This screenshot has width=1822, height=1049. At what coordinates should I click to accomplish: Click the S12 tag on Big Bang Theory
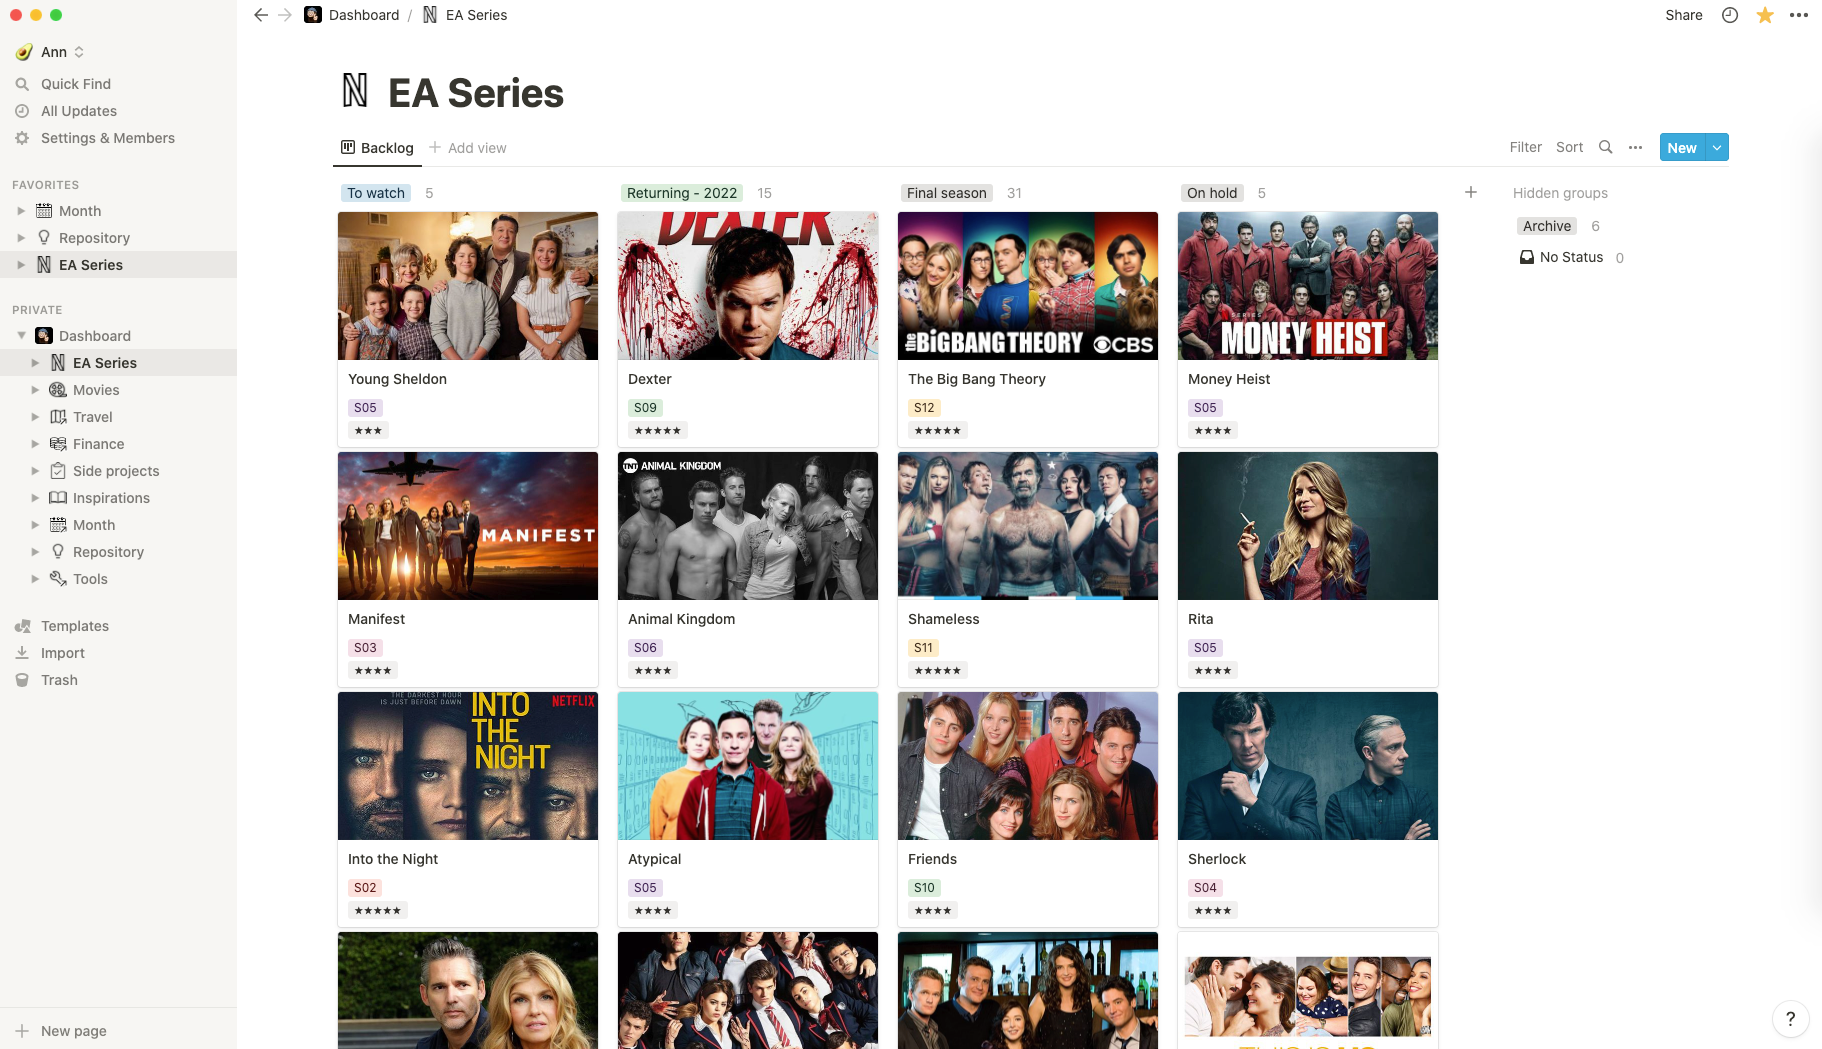pos(924,408)
